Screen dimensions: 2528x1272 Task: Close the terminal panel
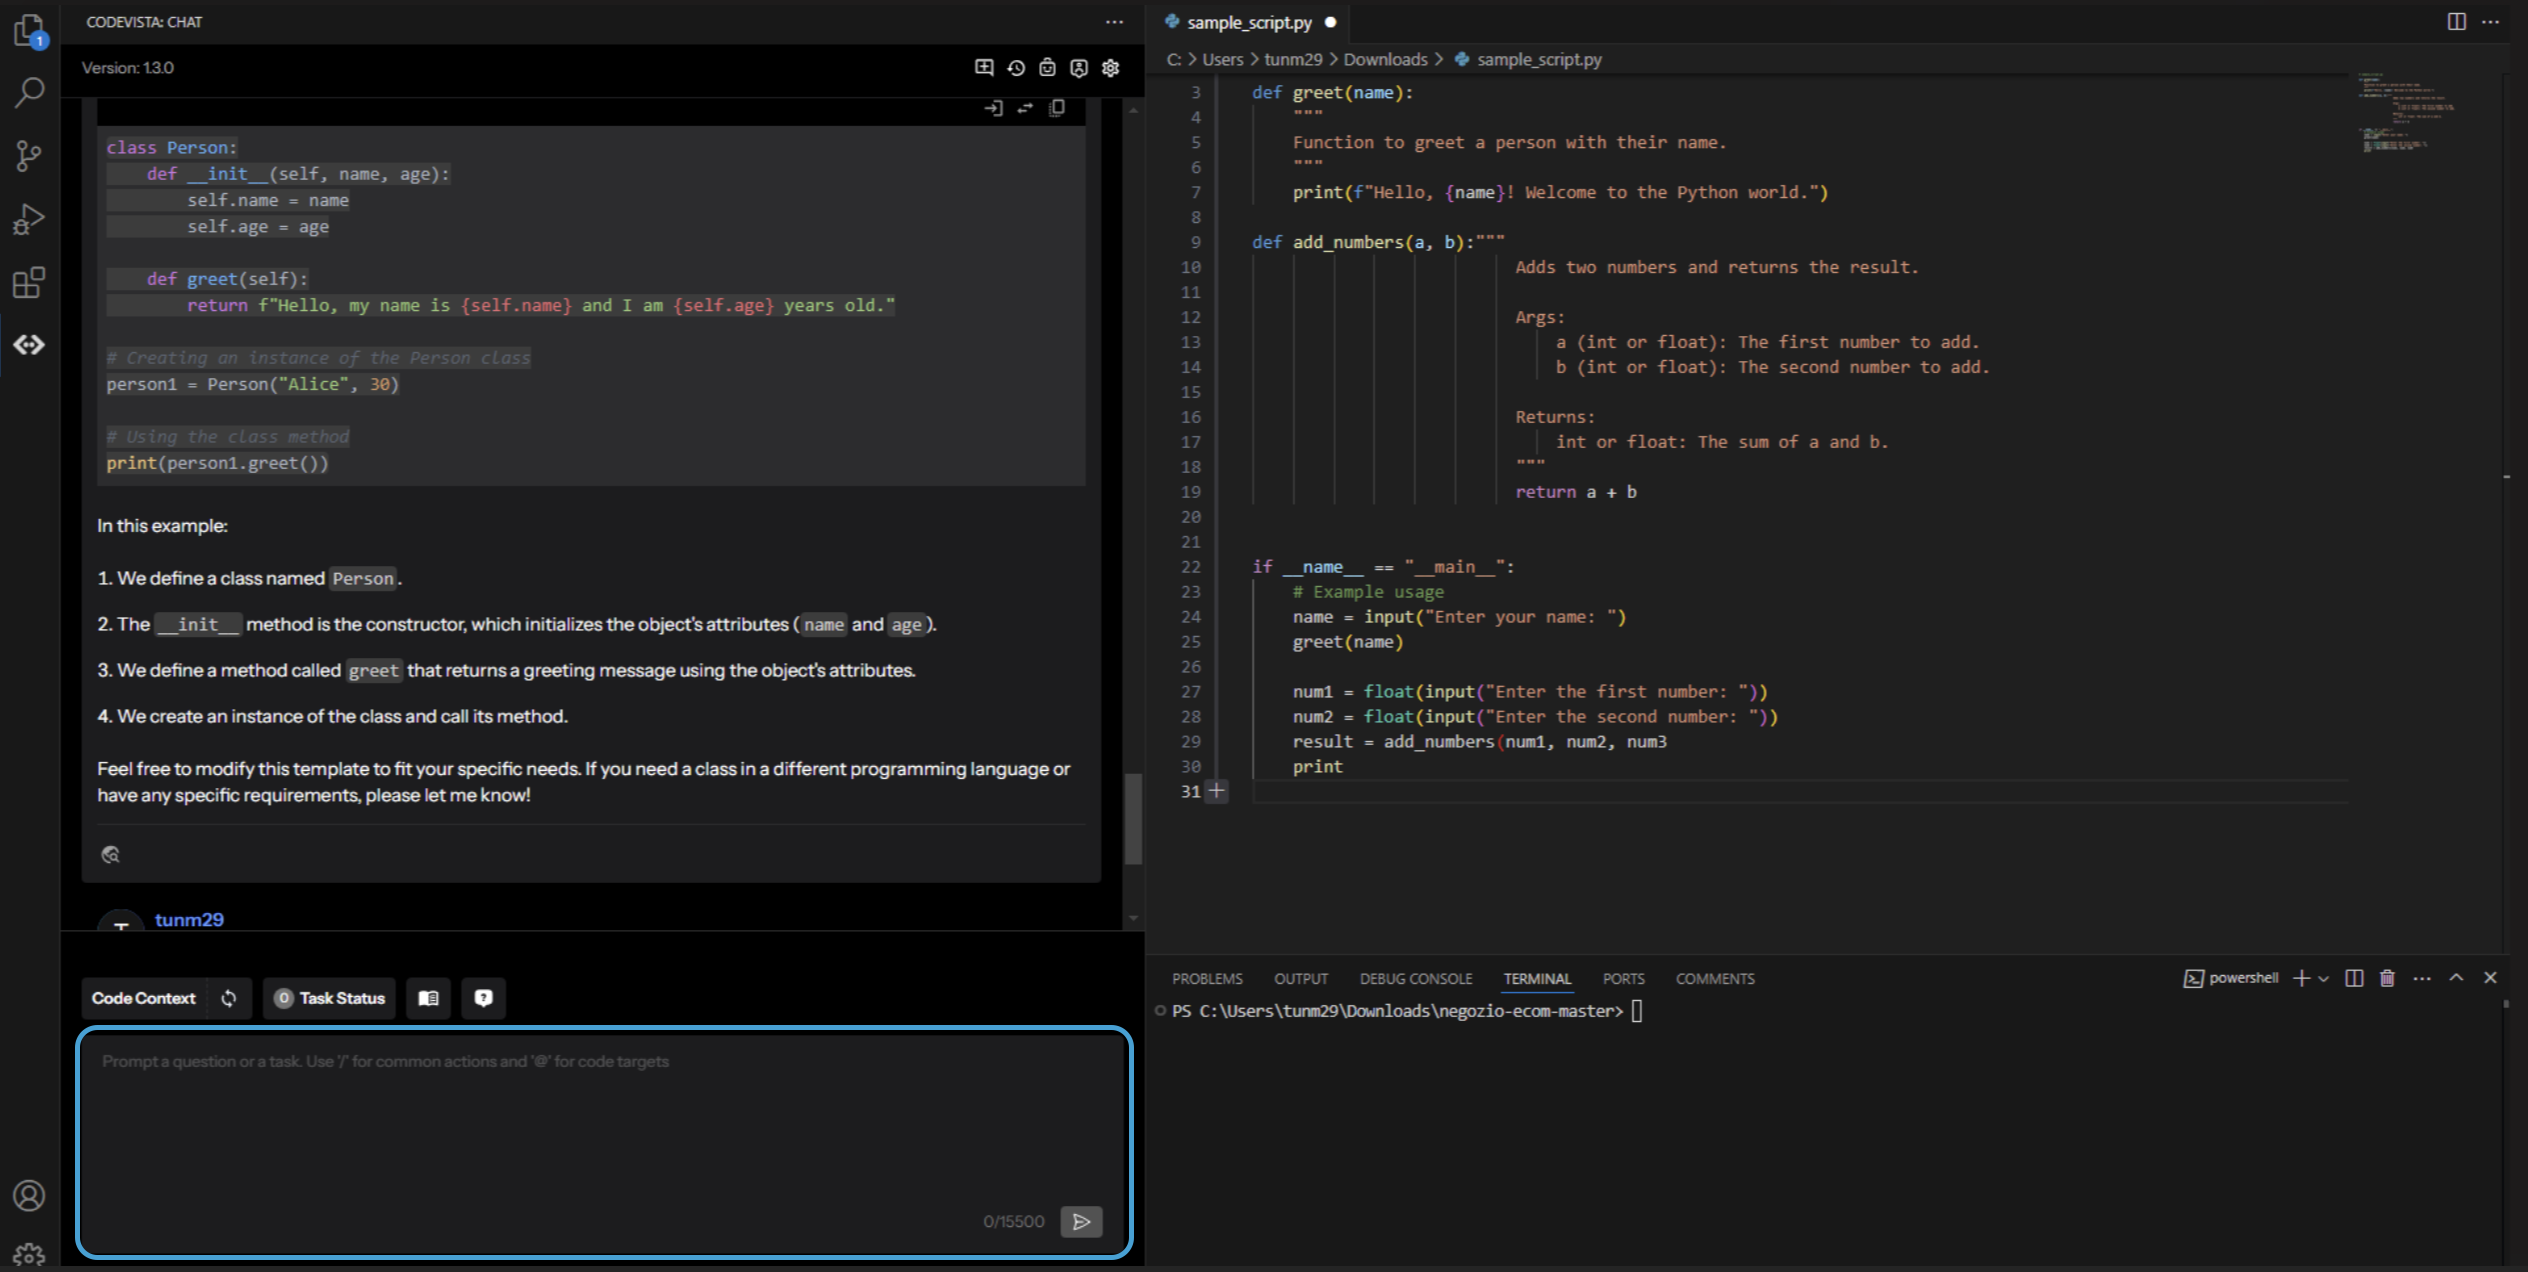[2490, 978]
